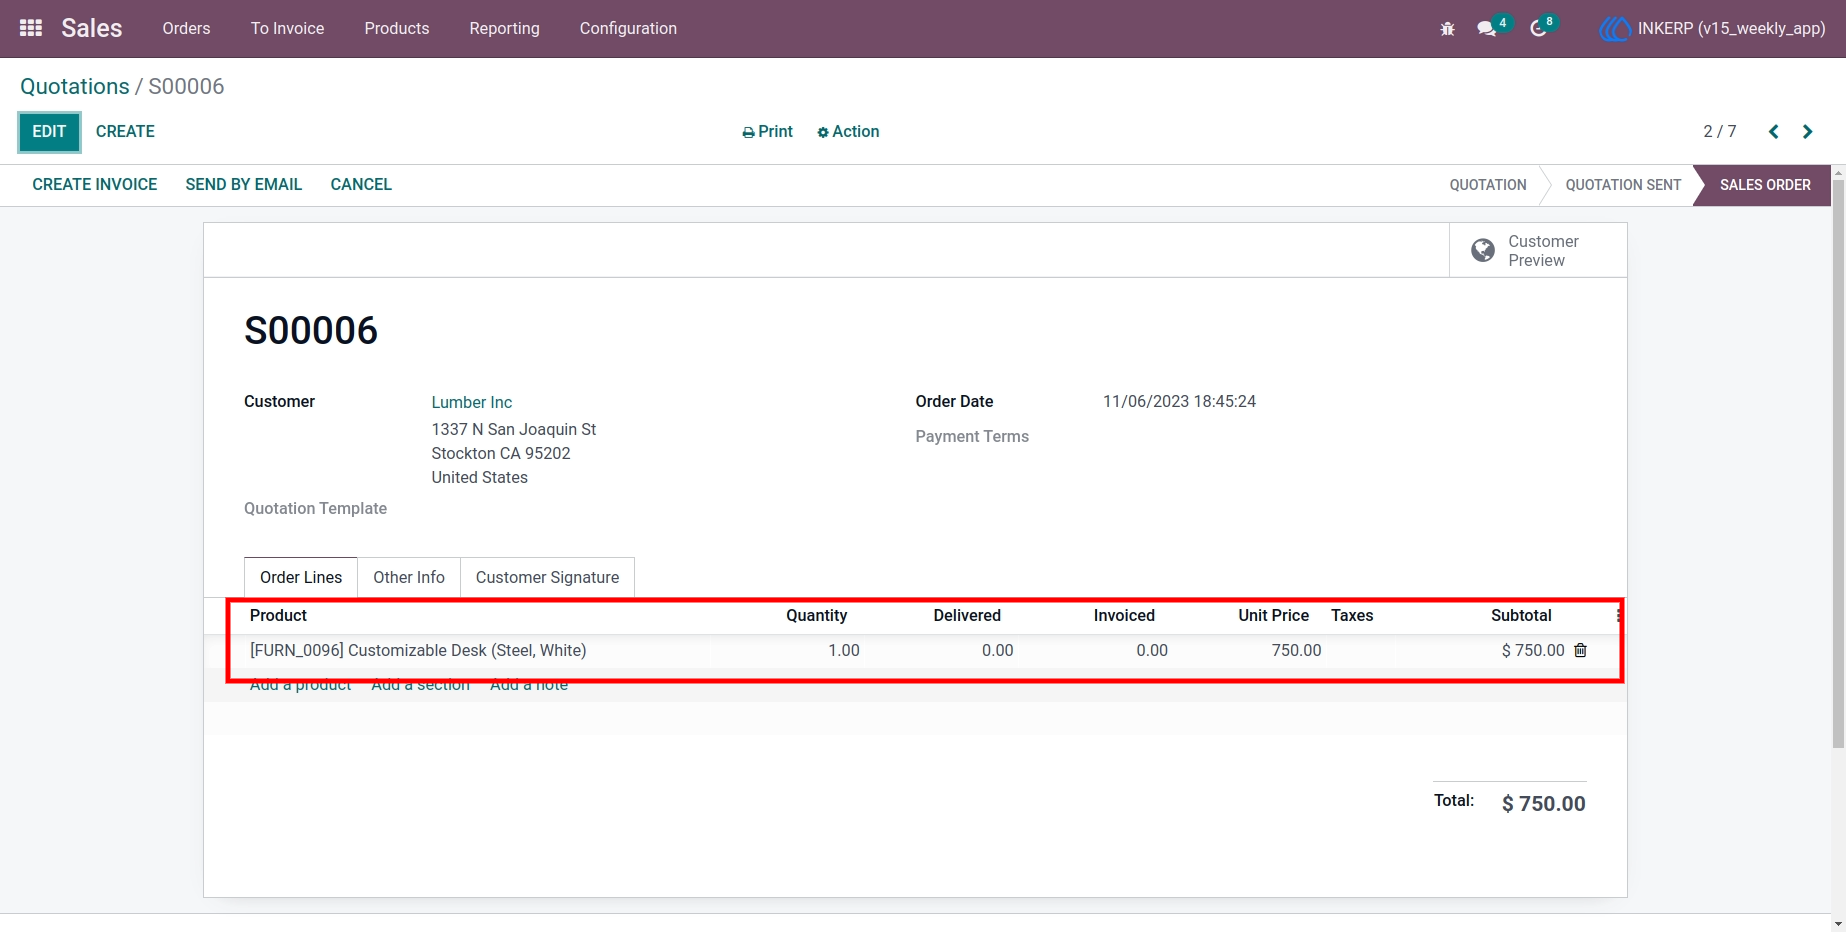Open the Action dropdown
This screenshot has height=932, width=1846.
click(848, 132)
